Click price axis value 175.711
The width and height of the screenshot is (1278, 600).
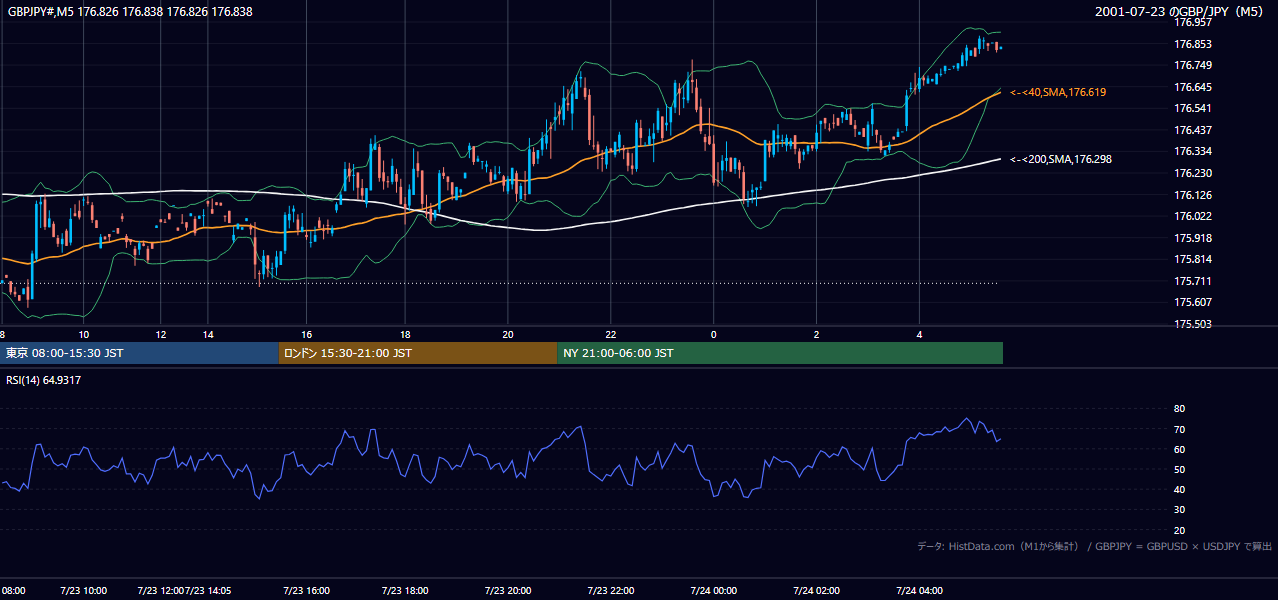(x=1193, y=281)
